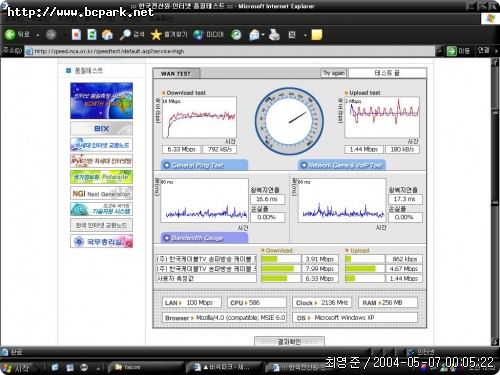Click the banner with blue flower logo

pos(101,241)
